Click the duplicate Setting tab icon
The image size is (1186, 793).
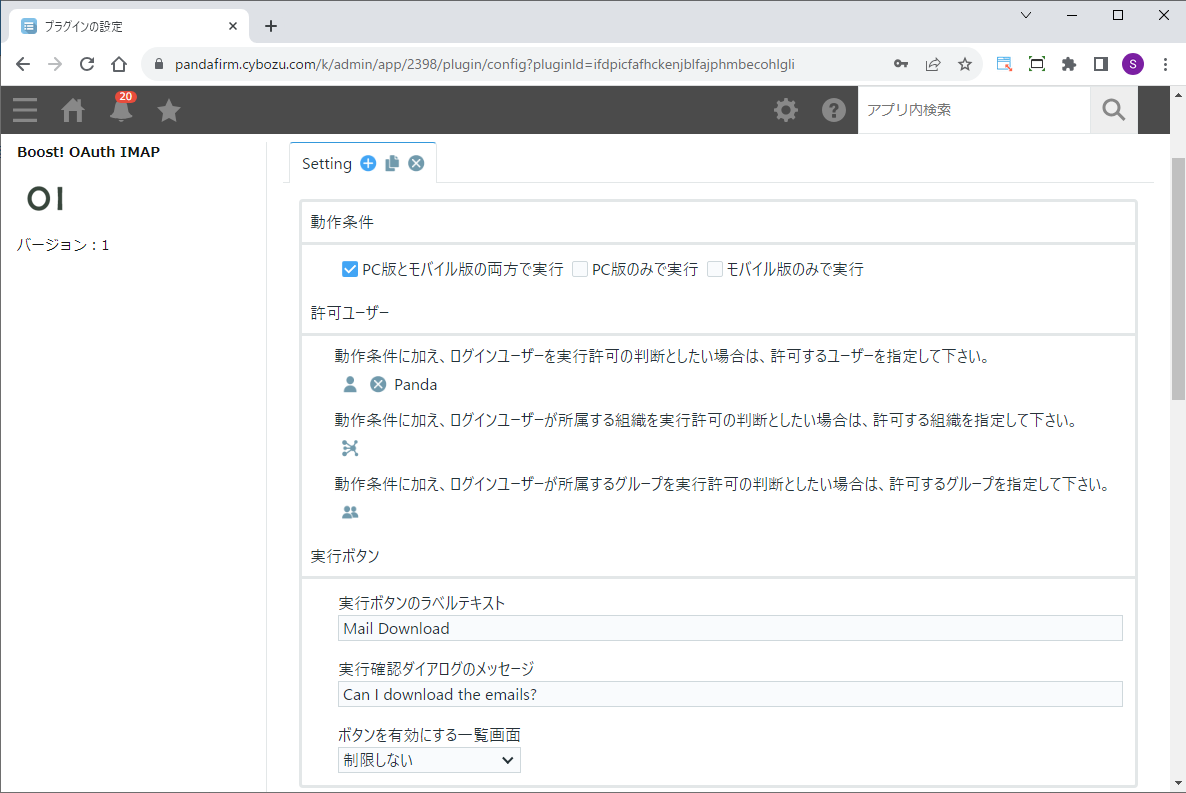click(x=392, y=163)
